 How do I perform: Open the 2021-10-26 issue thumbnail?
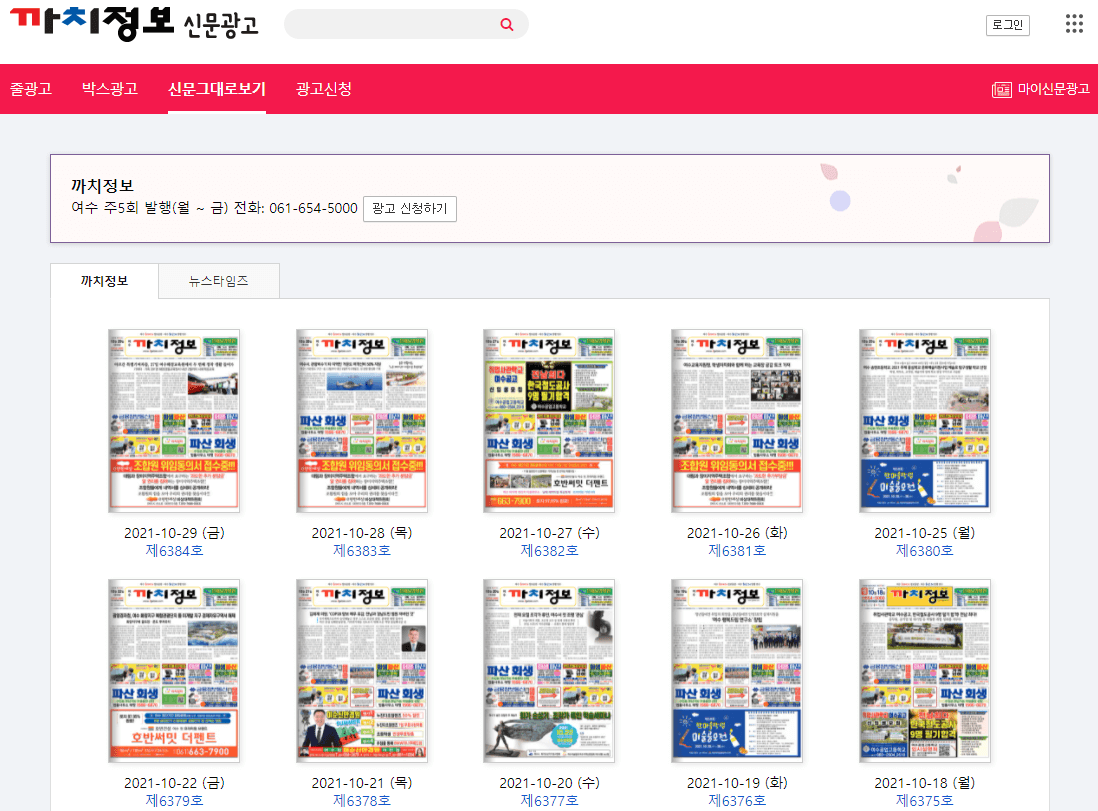click(x=737, y=421)
